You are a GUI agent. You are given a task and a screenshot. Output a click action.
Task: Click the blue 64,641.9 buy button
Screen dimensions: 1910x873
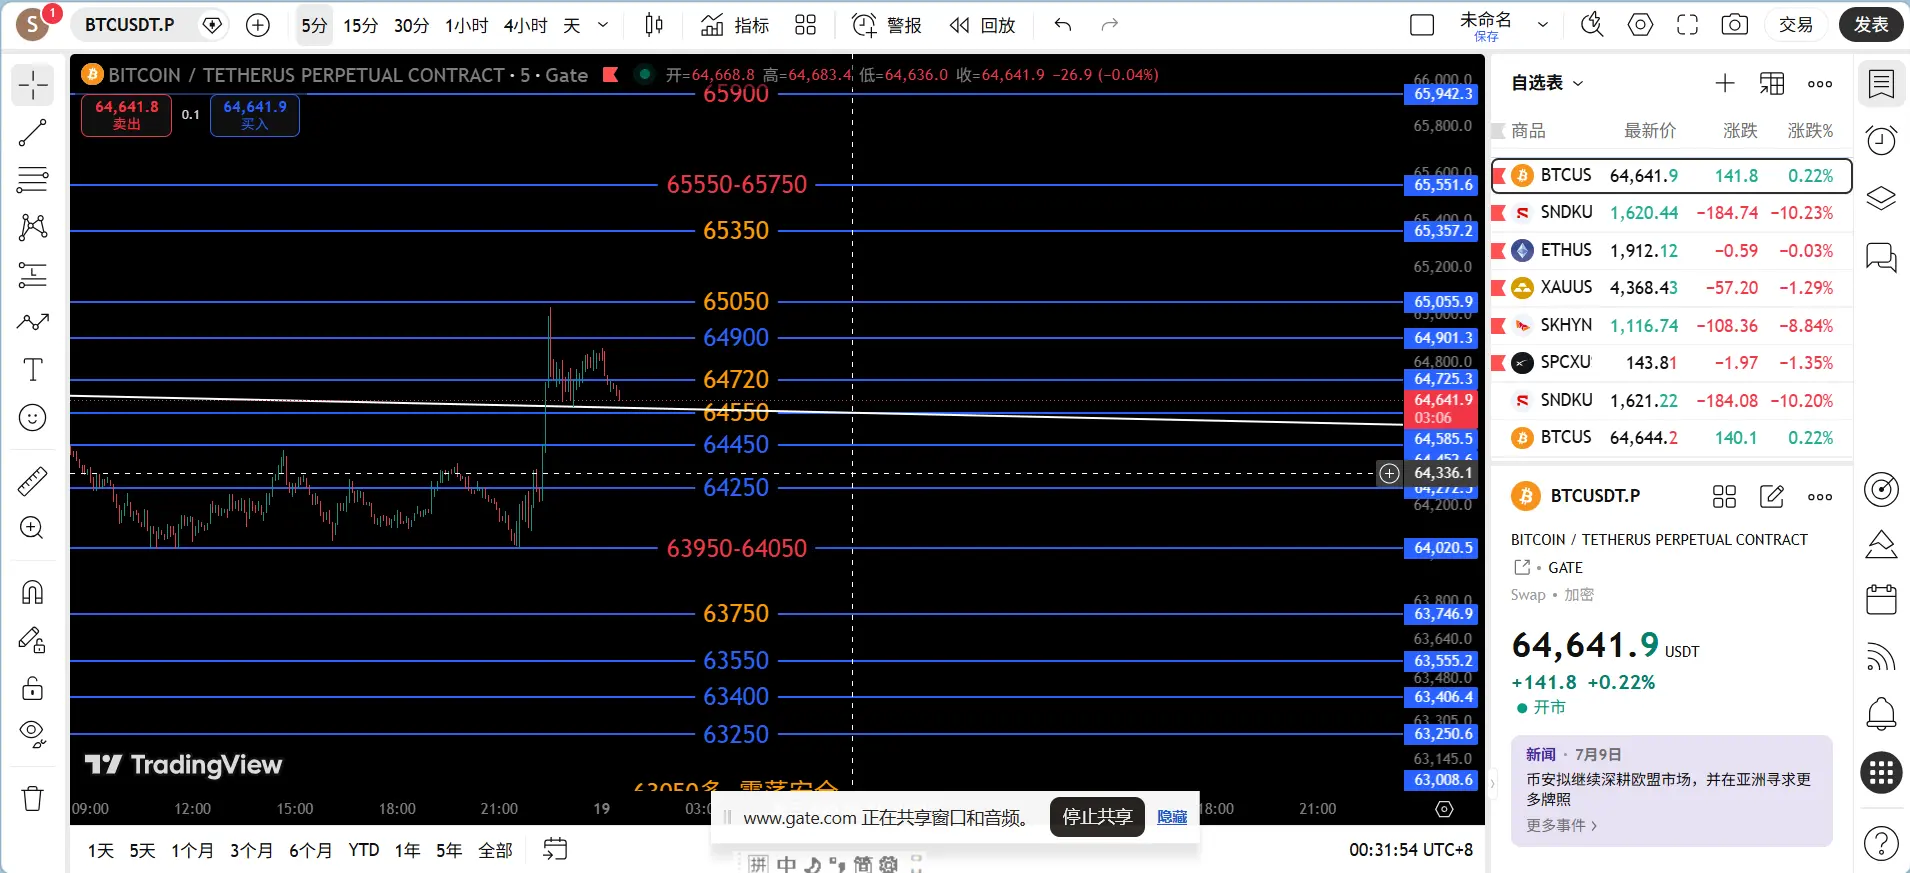(255, 115)
